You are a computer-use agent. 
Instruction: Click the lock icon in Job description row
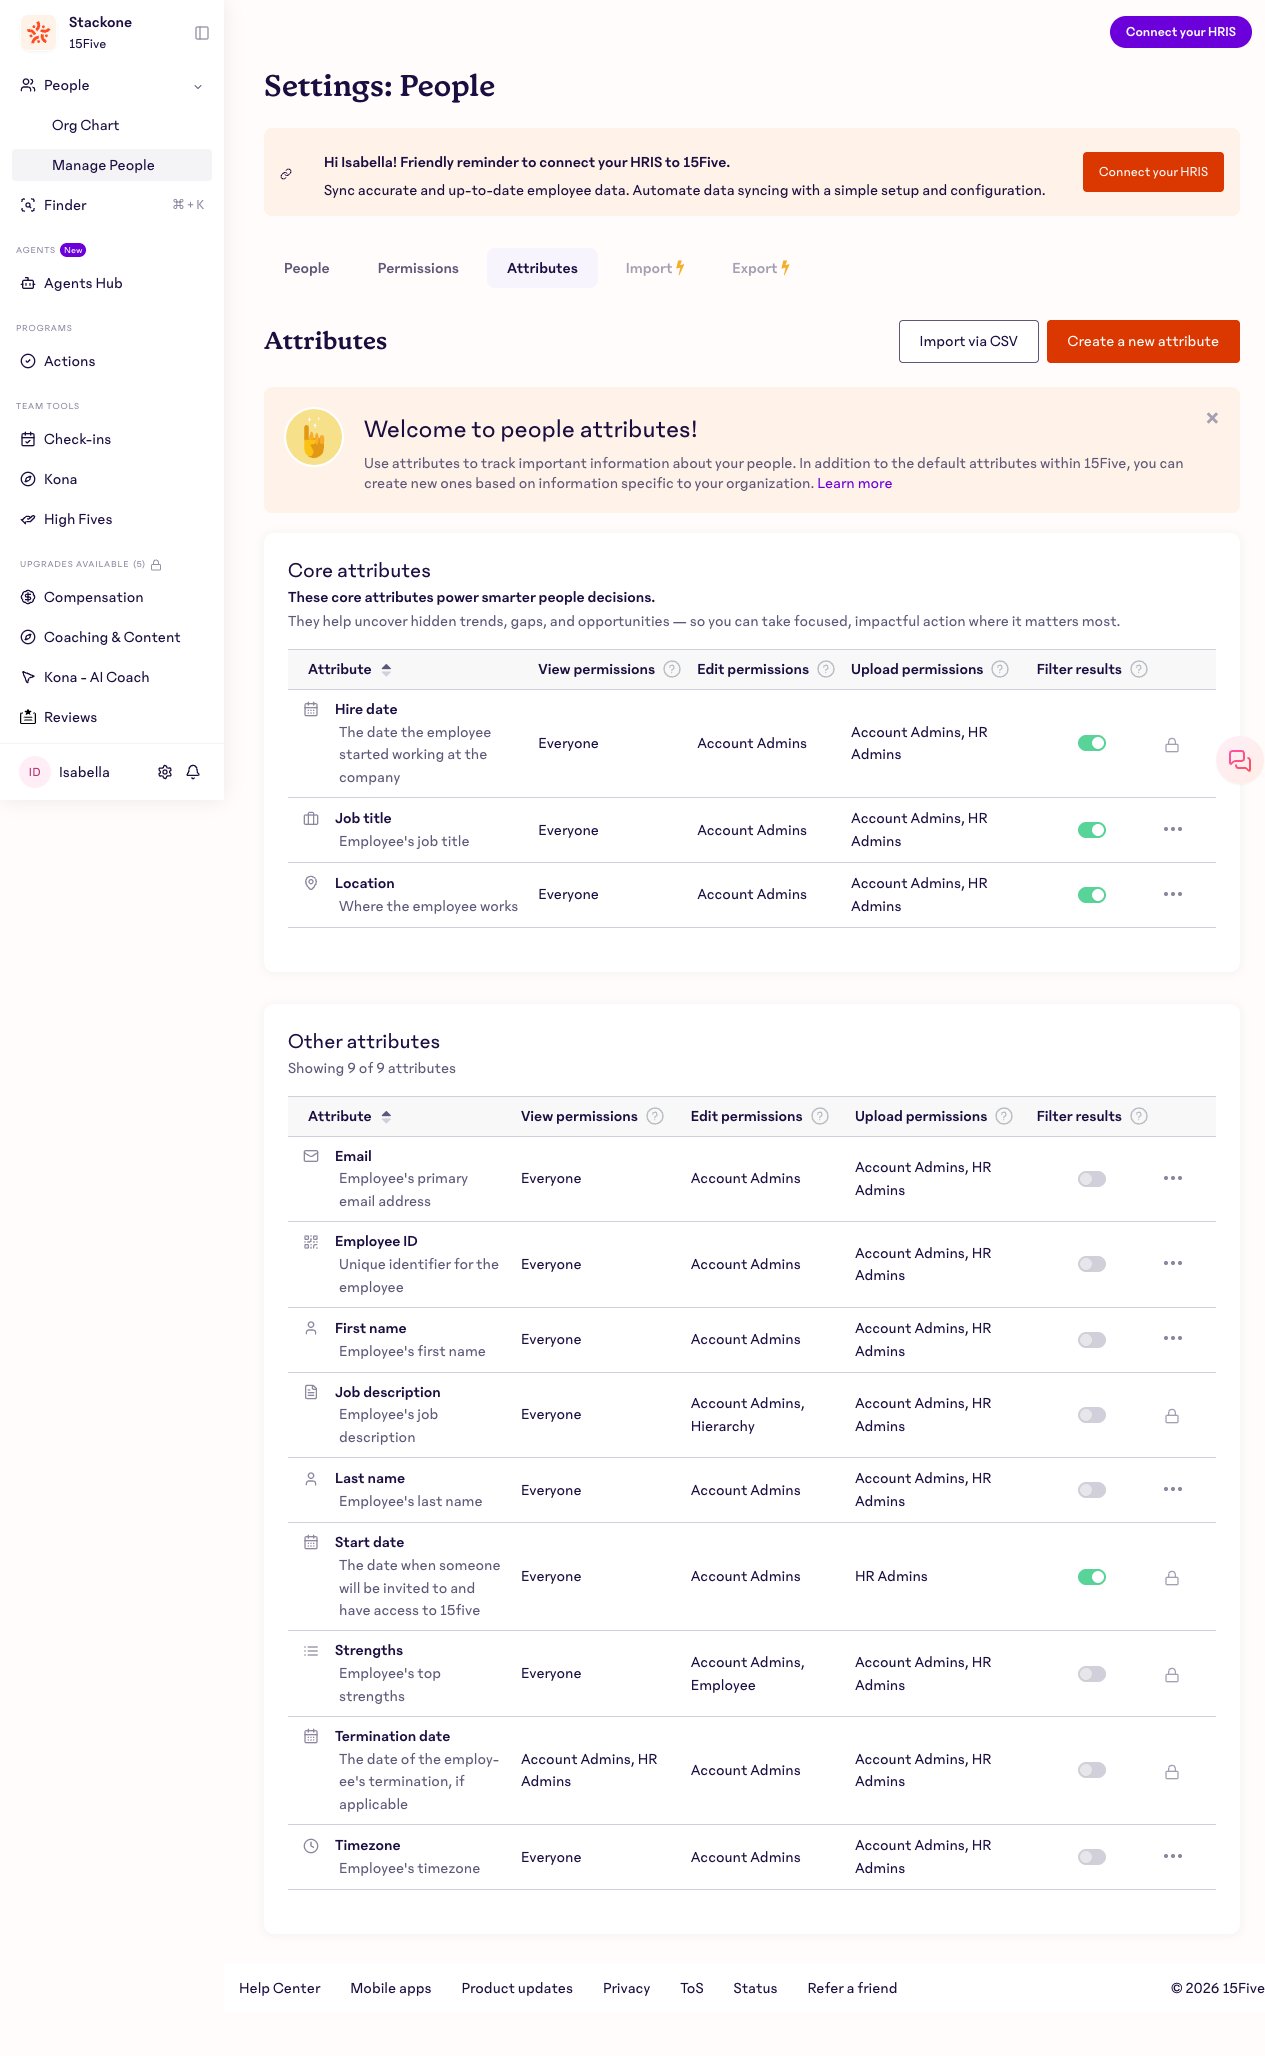(x=1172, y=1416)
